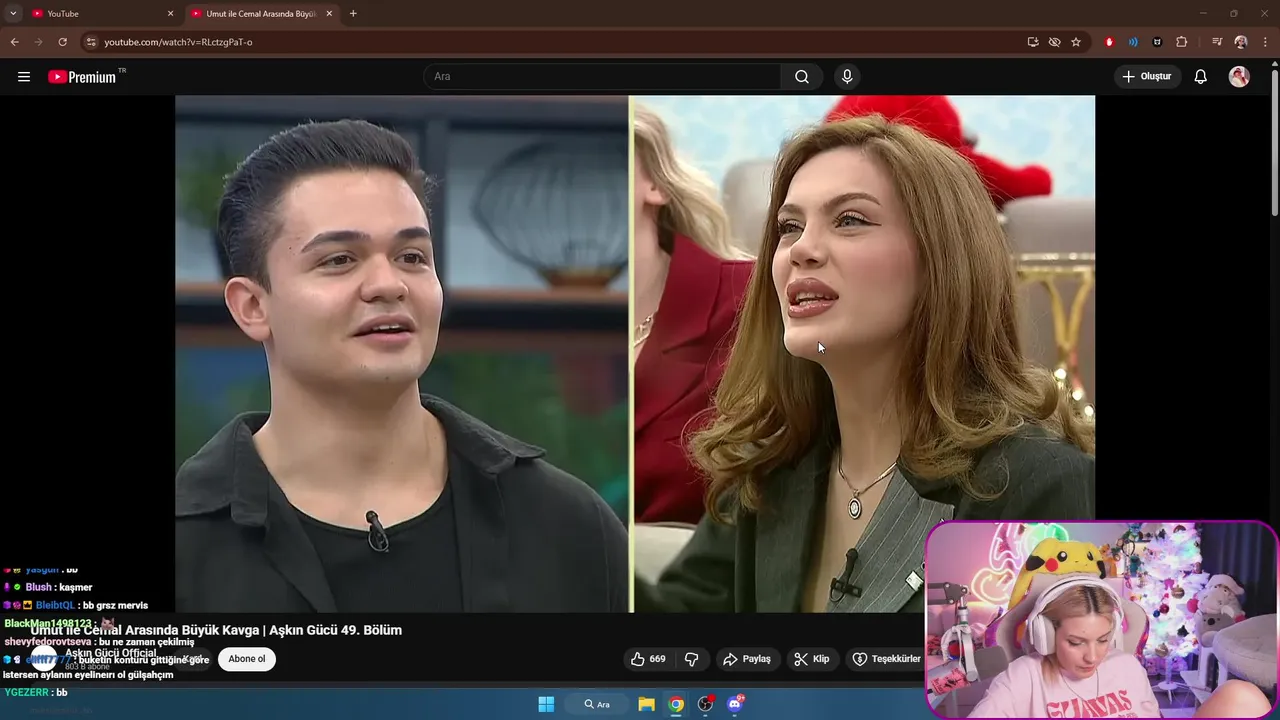Open Chrome media controls icon
Viewport: 1280px width, 720px height.
(1217, 42)
